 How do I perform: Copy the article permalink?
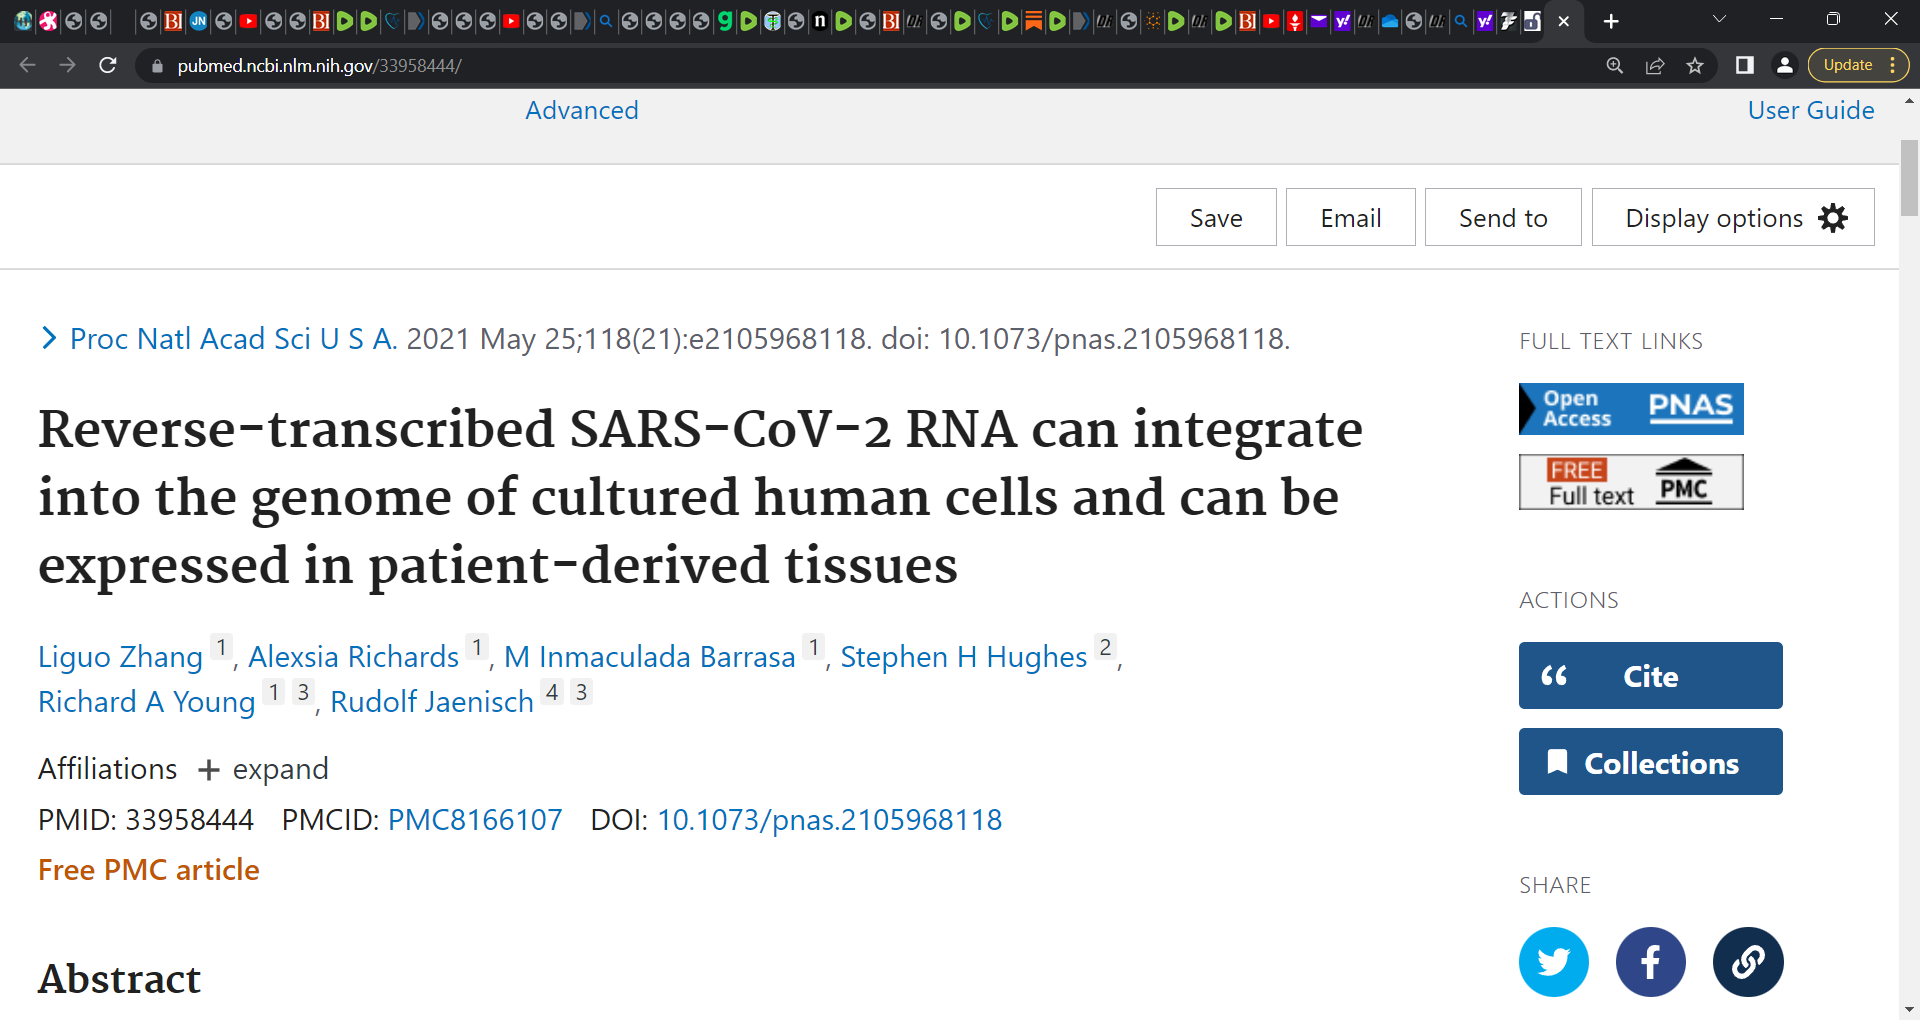(x=1747, y=961)
